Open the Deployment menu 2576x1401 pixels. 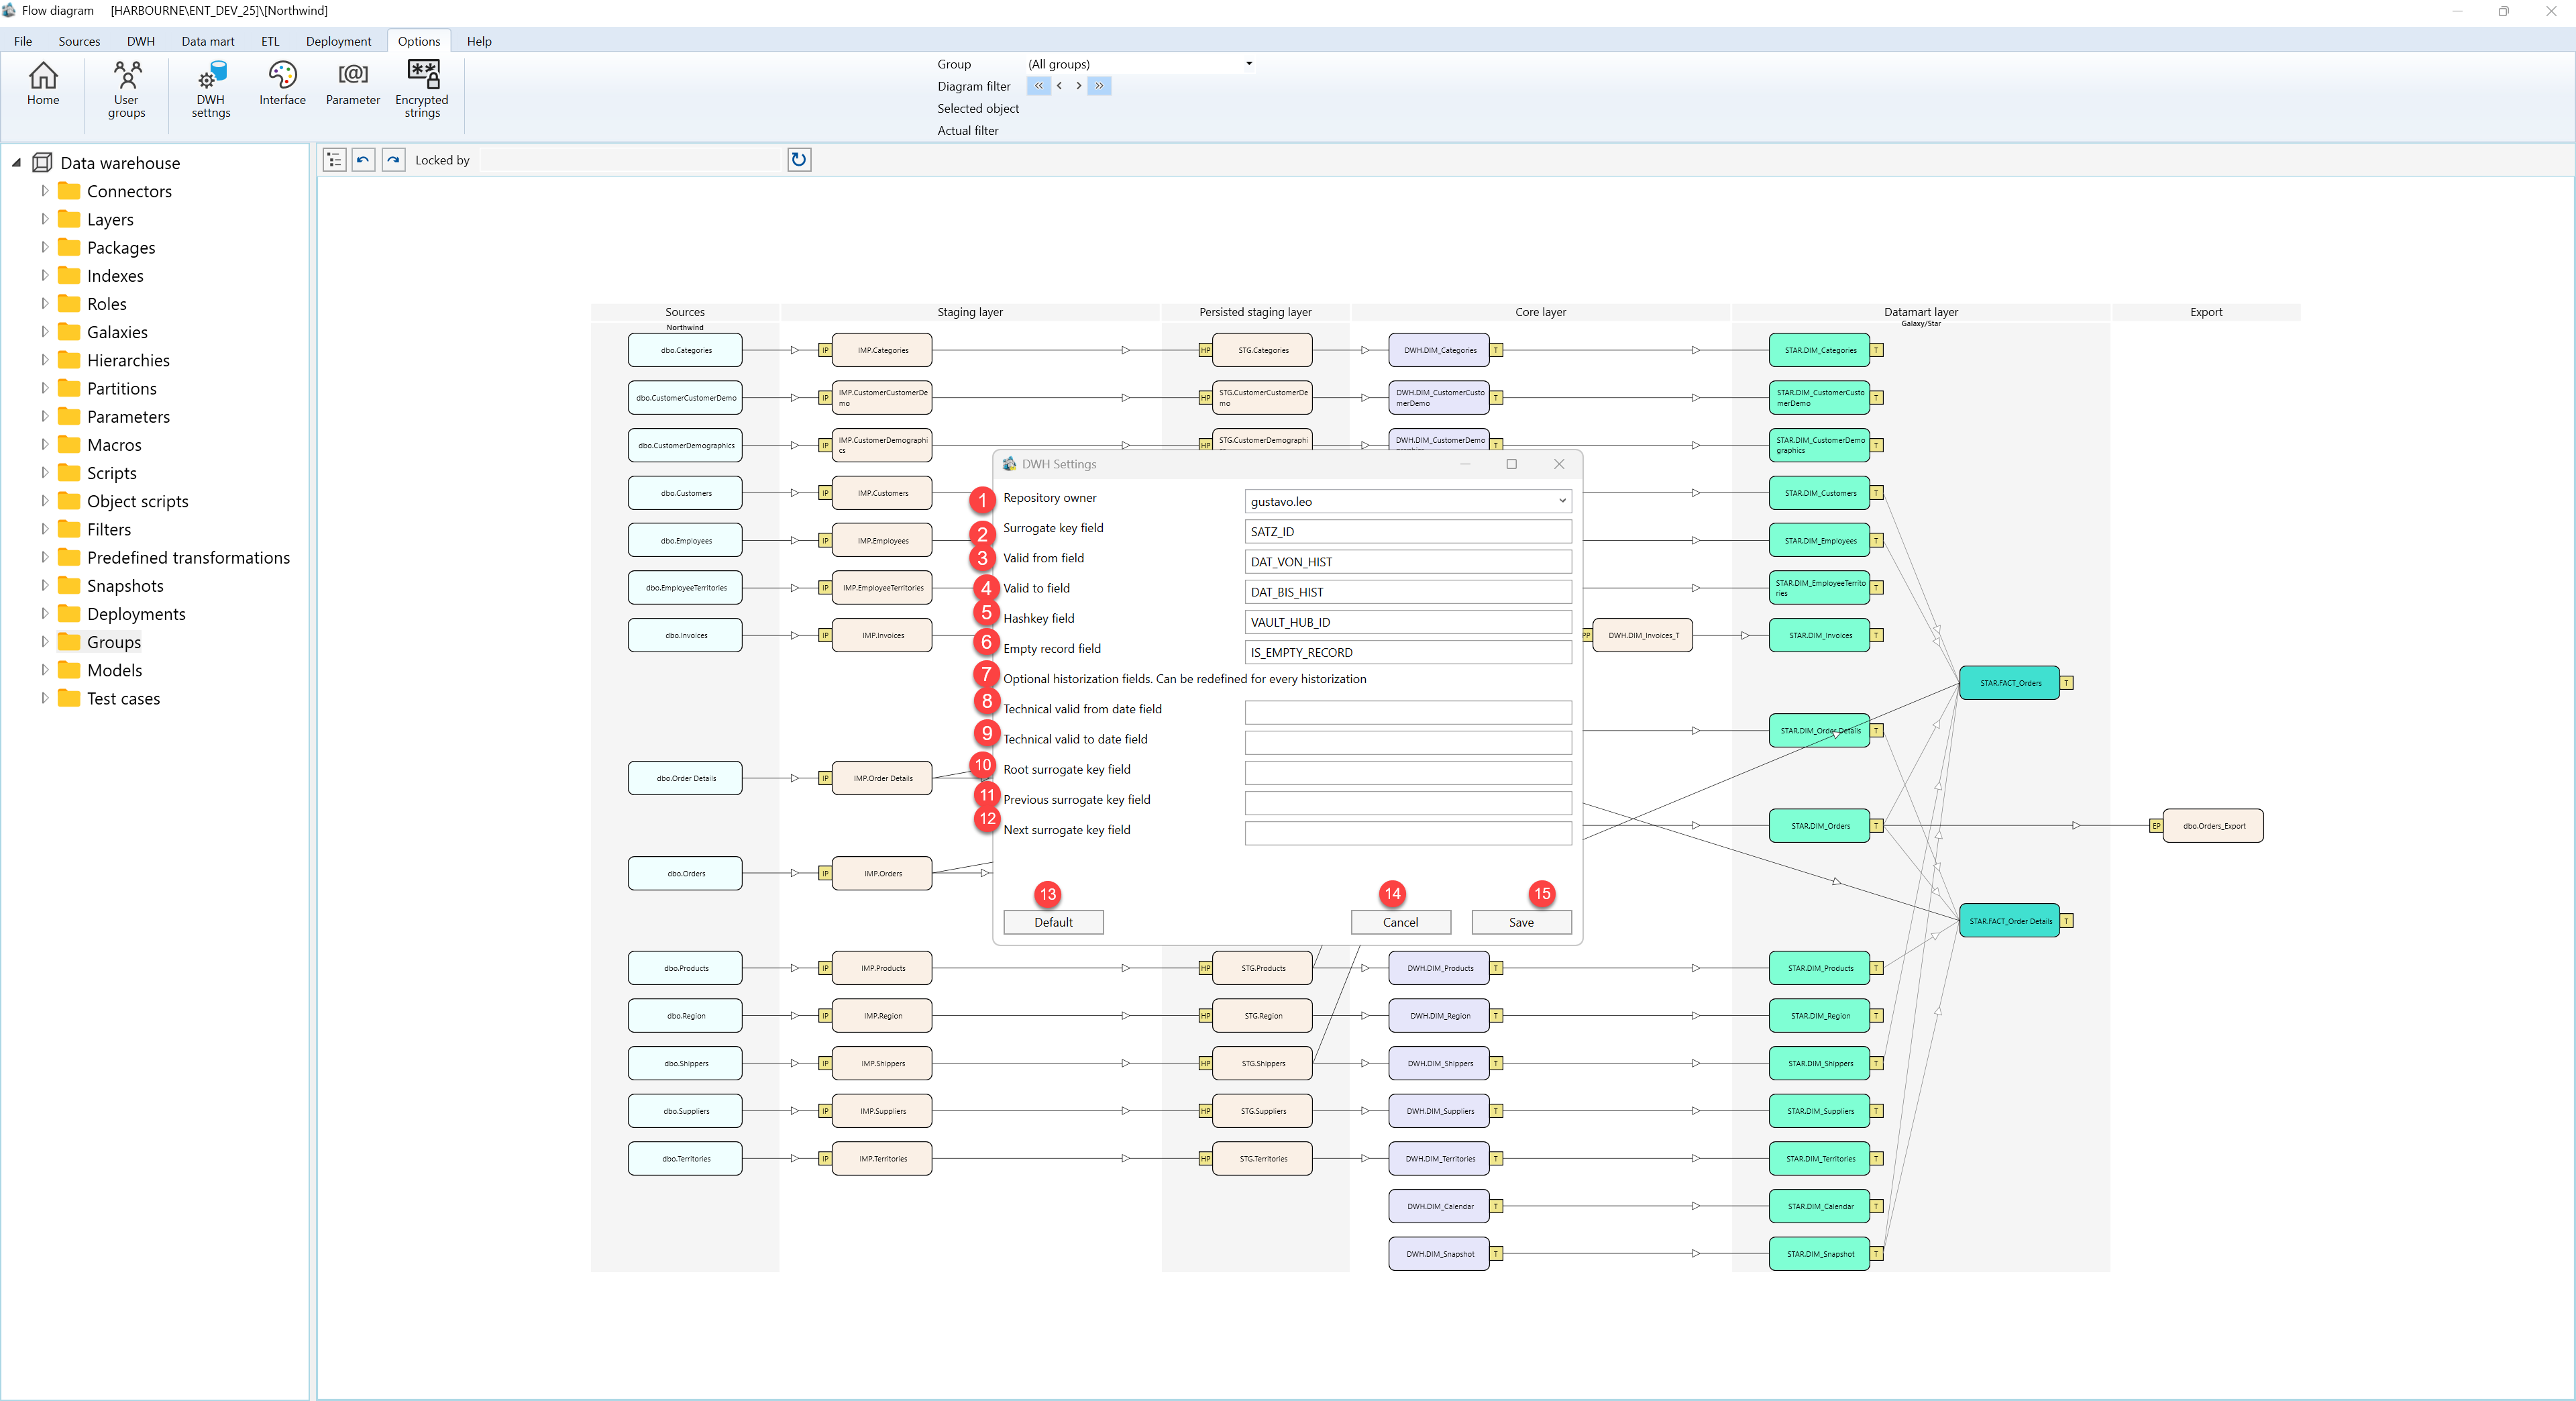click(338, 41)
